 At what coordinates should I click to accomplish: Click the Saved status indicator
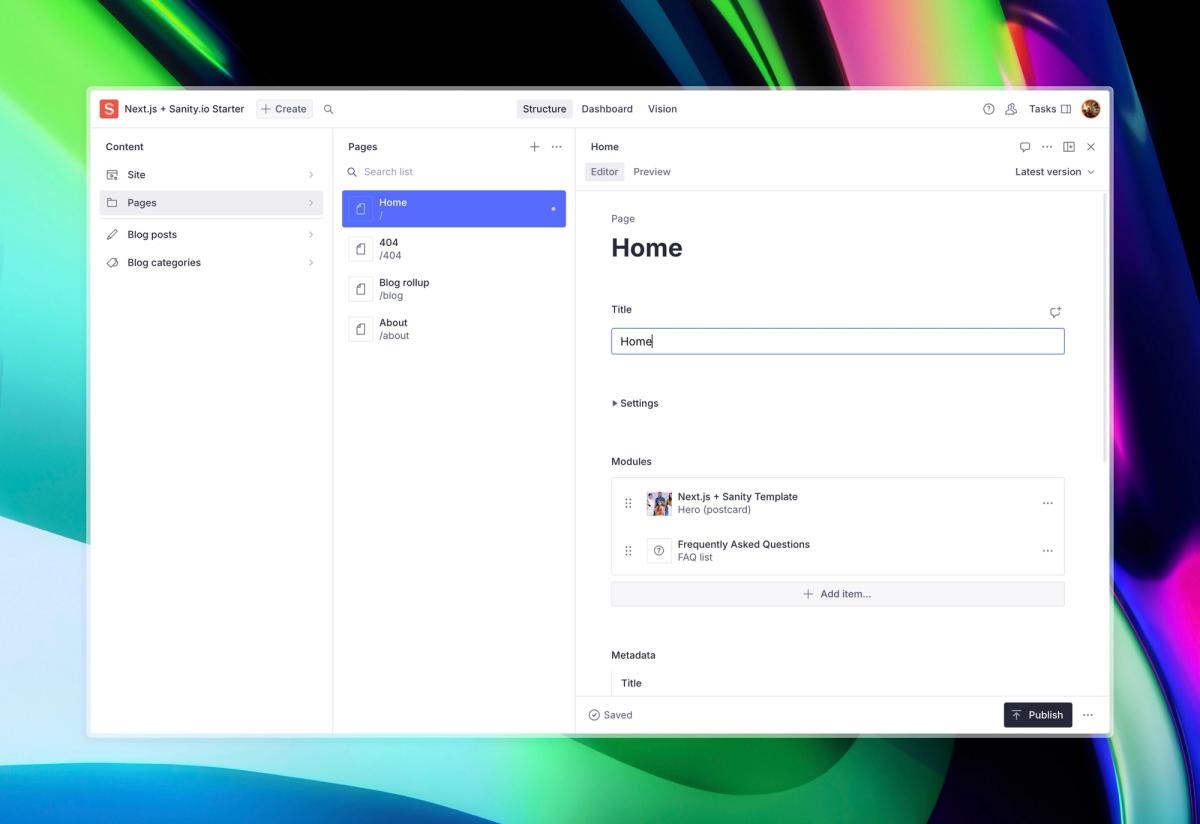pos(611,715)
